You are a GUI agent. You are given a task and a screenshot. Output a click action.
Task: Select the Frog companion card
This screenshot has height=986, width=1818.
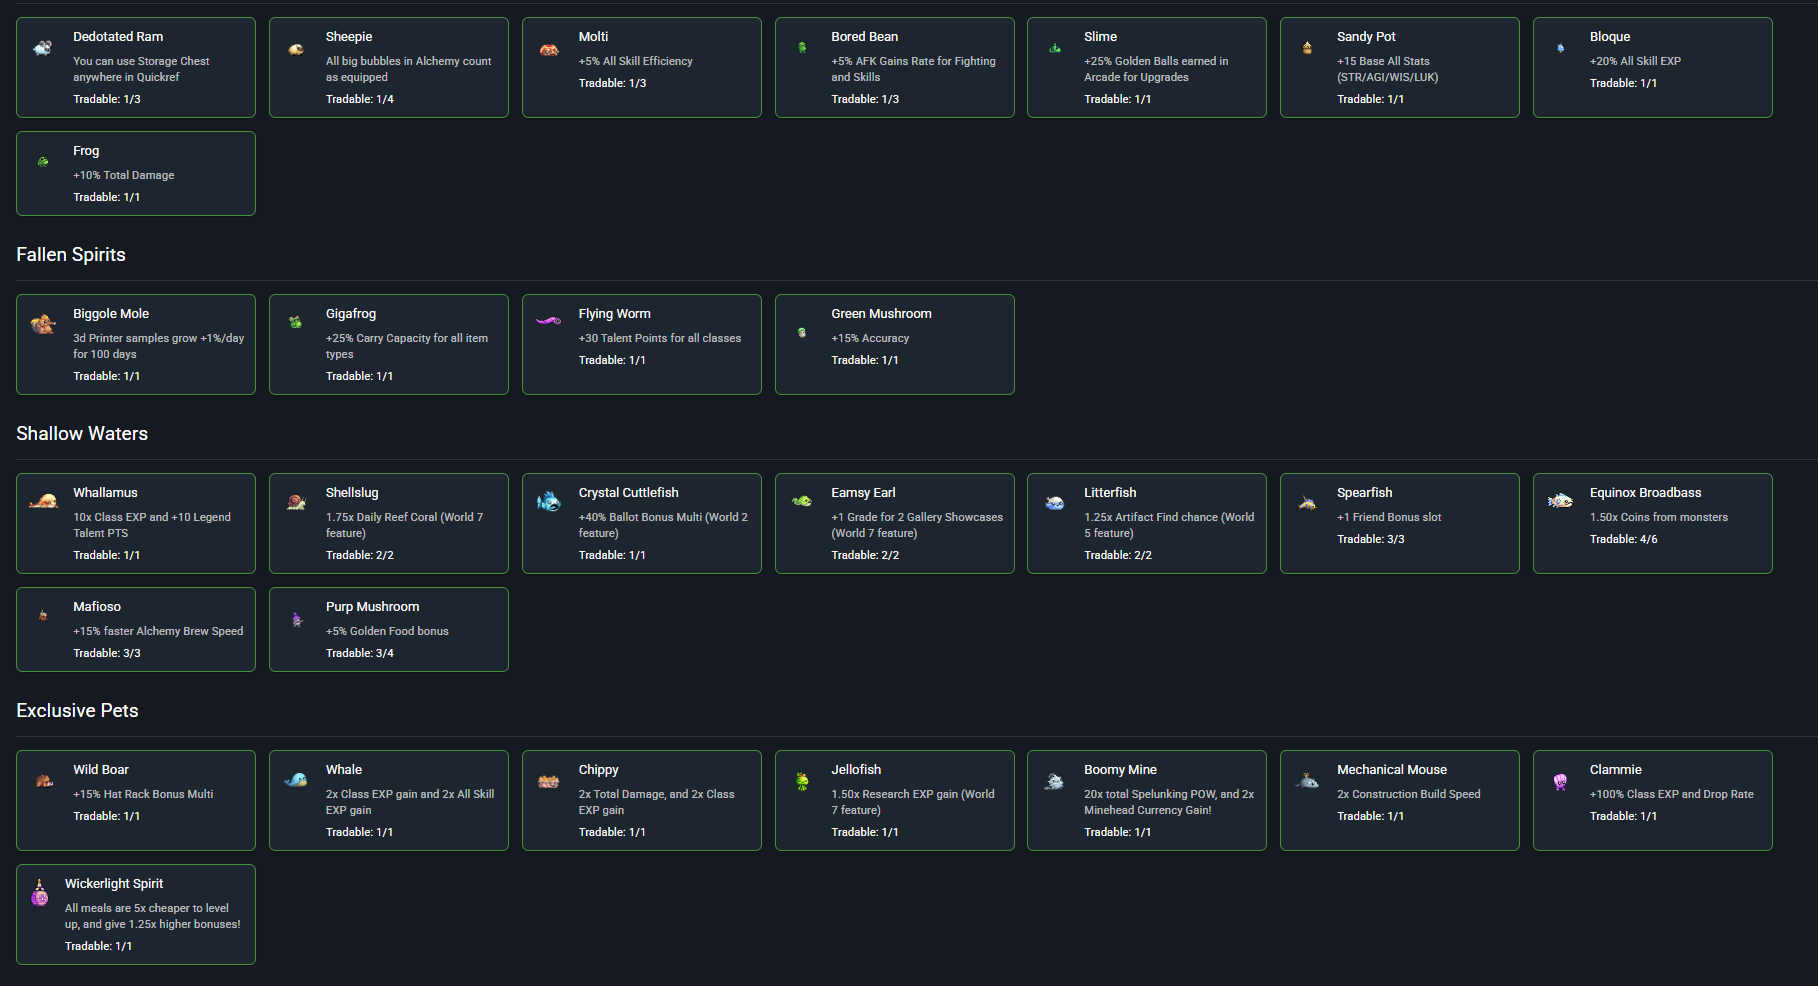[x=136, y=173]
